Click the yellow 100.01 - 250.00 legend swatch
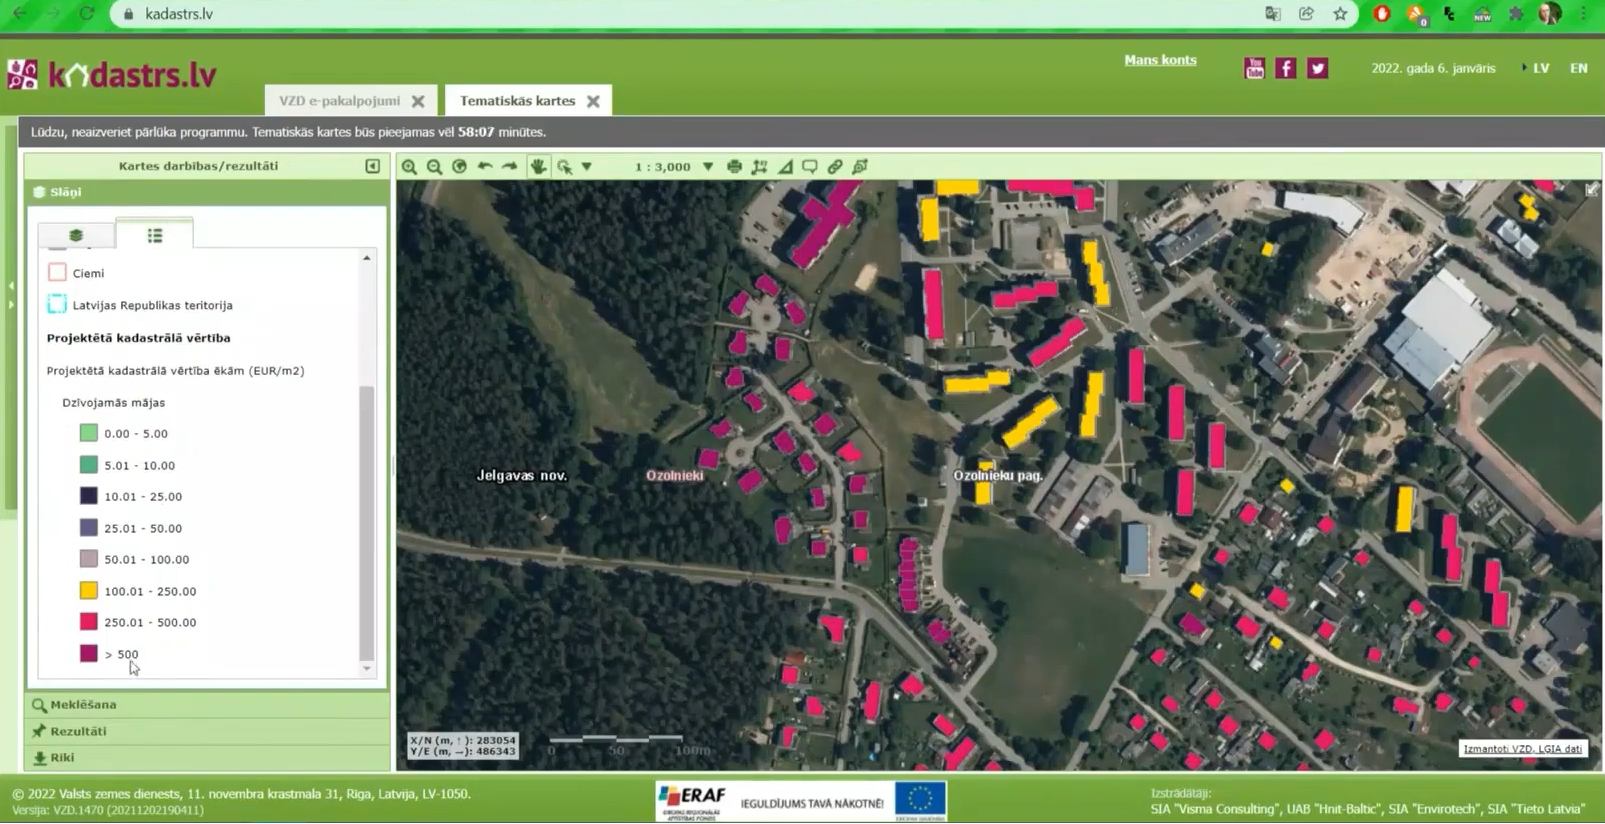This screenshot has width=1605, height=824. pos(89,591)
